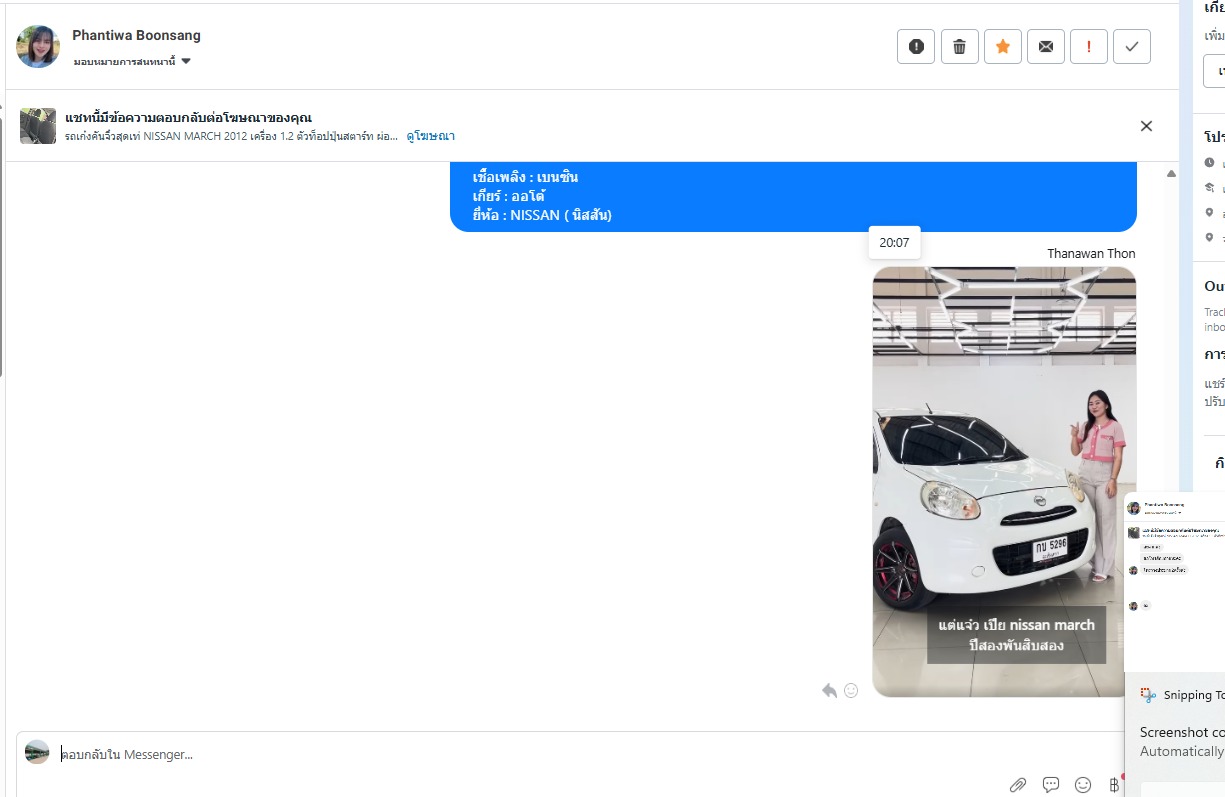Reply to the car video message
The height and width of the screenshot is (797, 1225).
829,690
